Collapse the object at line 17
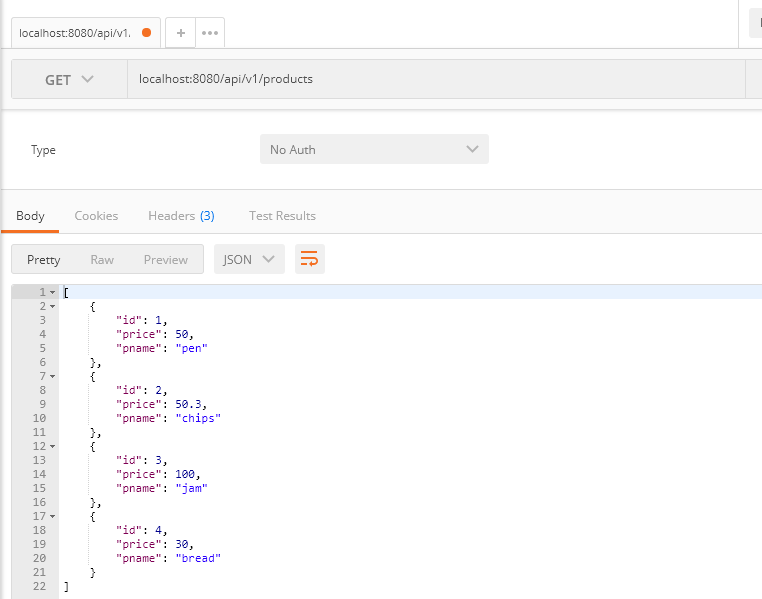Image resolution: width=762 pixels, height=599 pixels. (52, 516)
